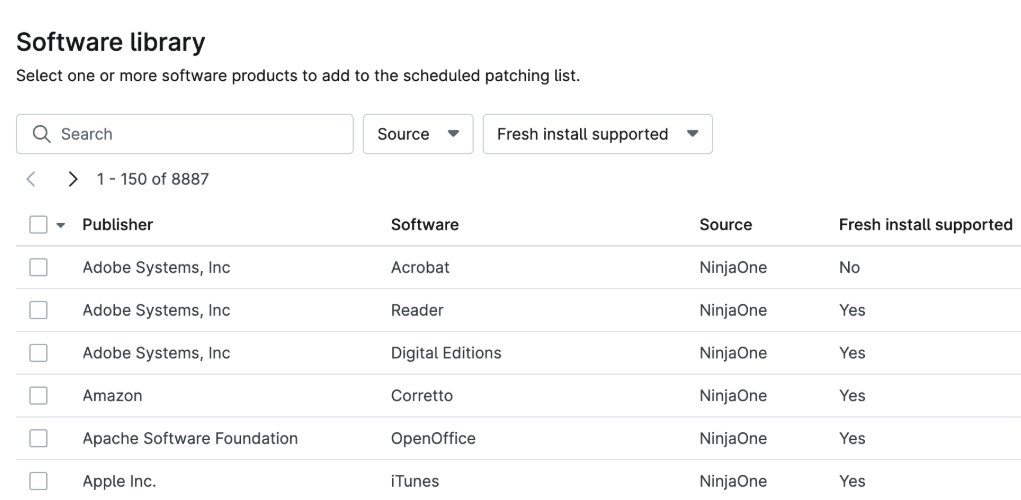The width and height of the screenshot is (1021, 500).
Task: Expand the Fresh install supported filter
Action: 597,134
